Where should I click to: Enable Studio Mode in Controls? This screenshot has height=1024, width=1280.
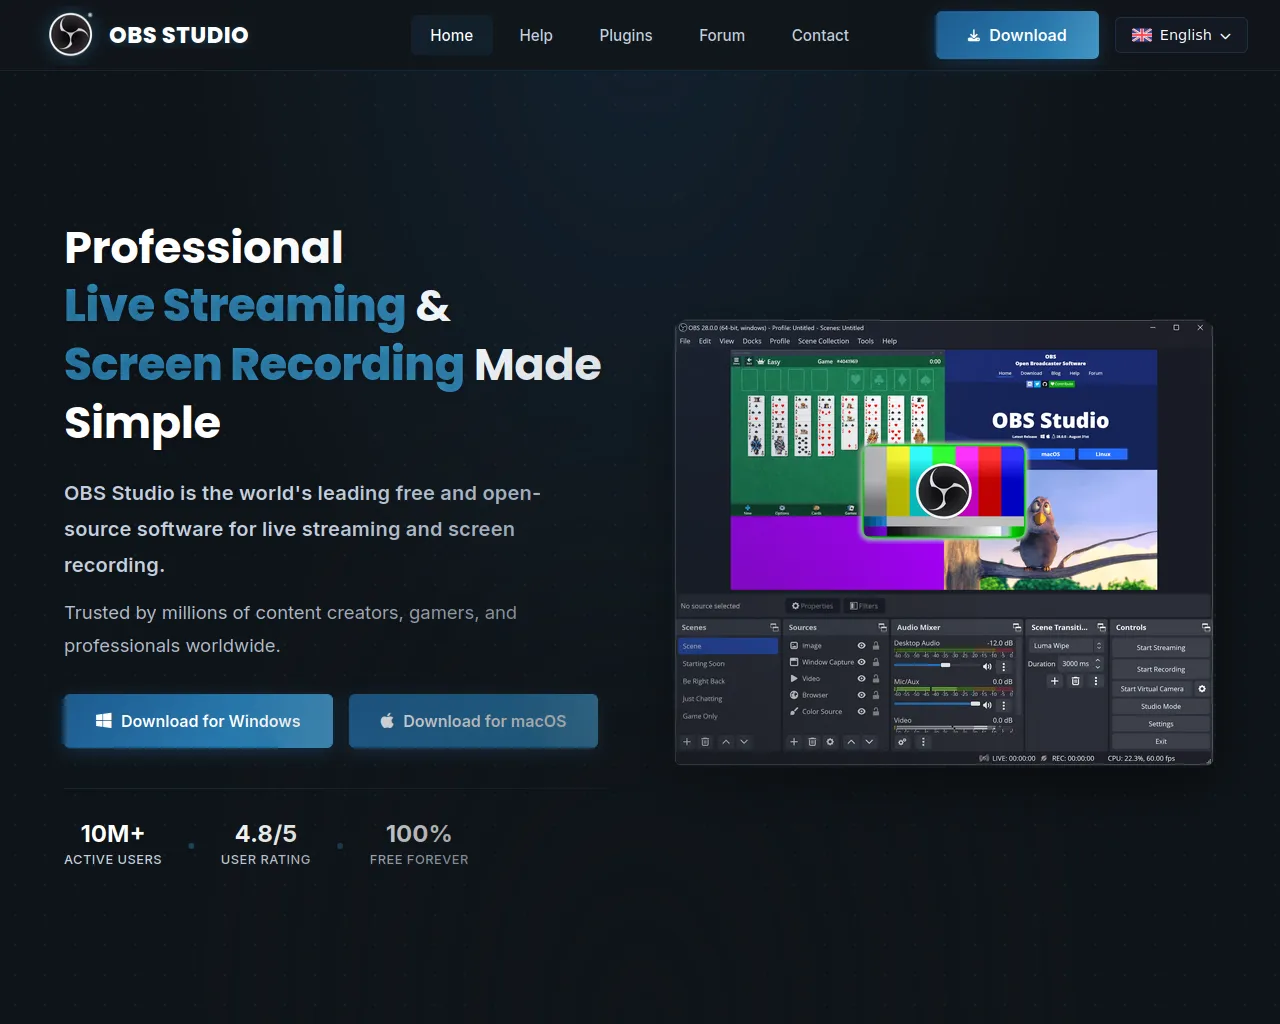click(1161, 707)
